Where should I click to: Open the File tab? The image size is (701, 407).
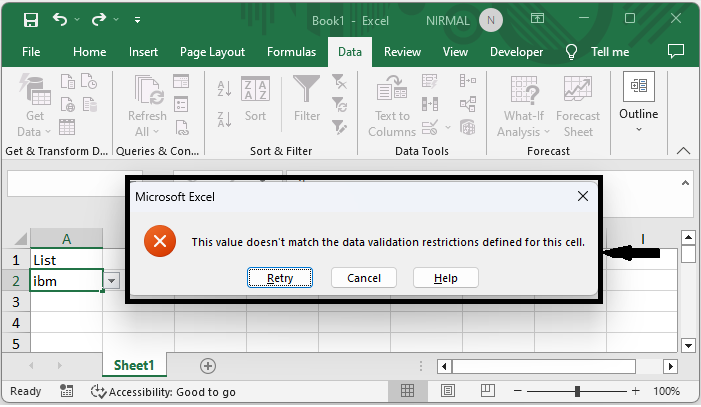pyautogui.click(x=31, y=52)
